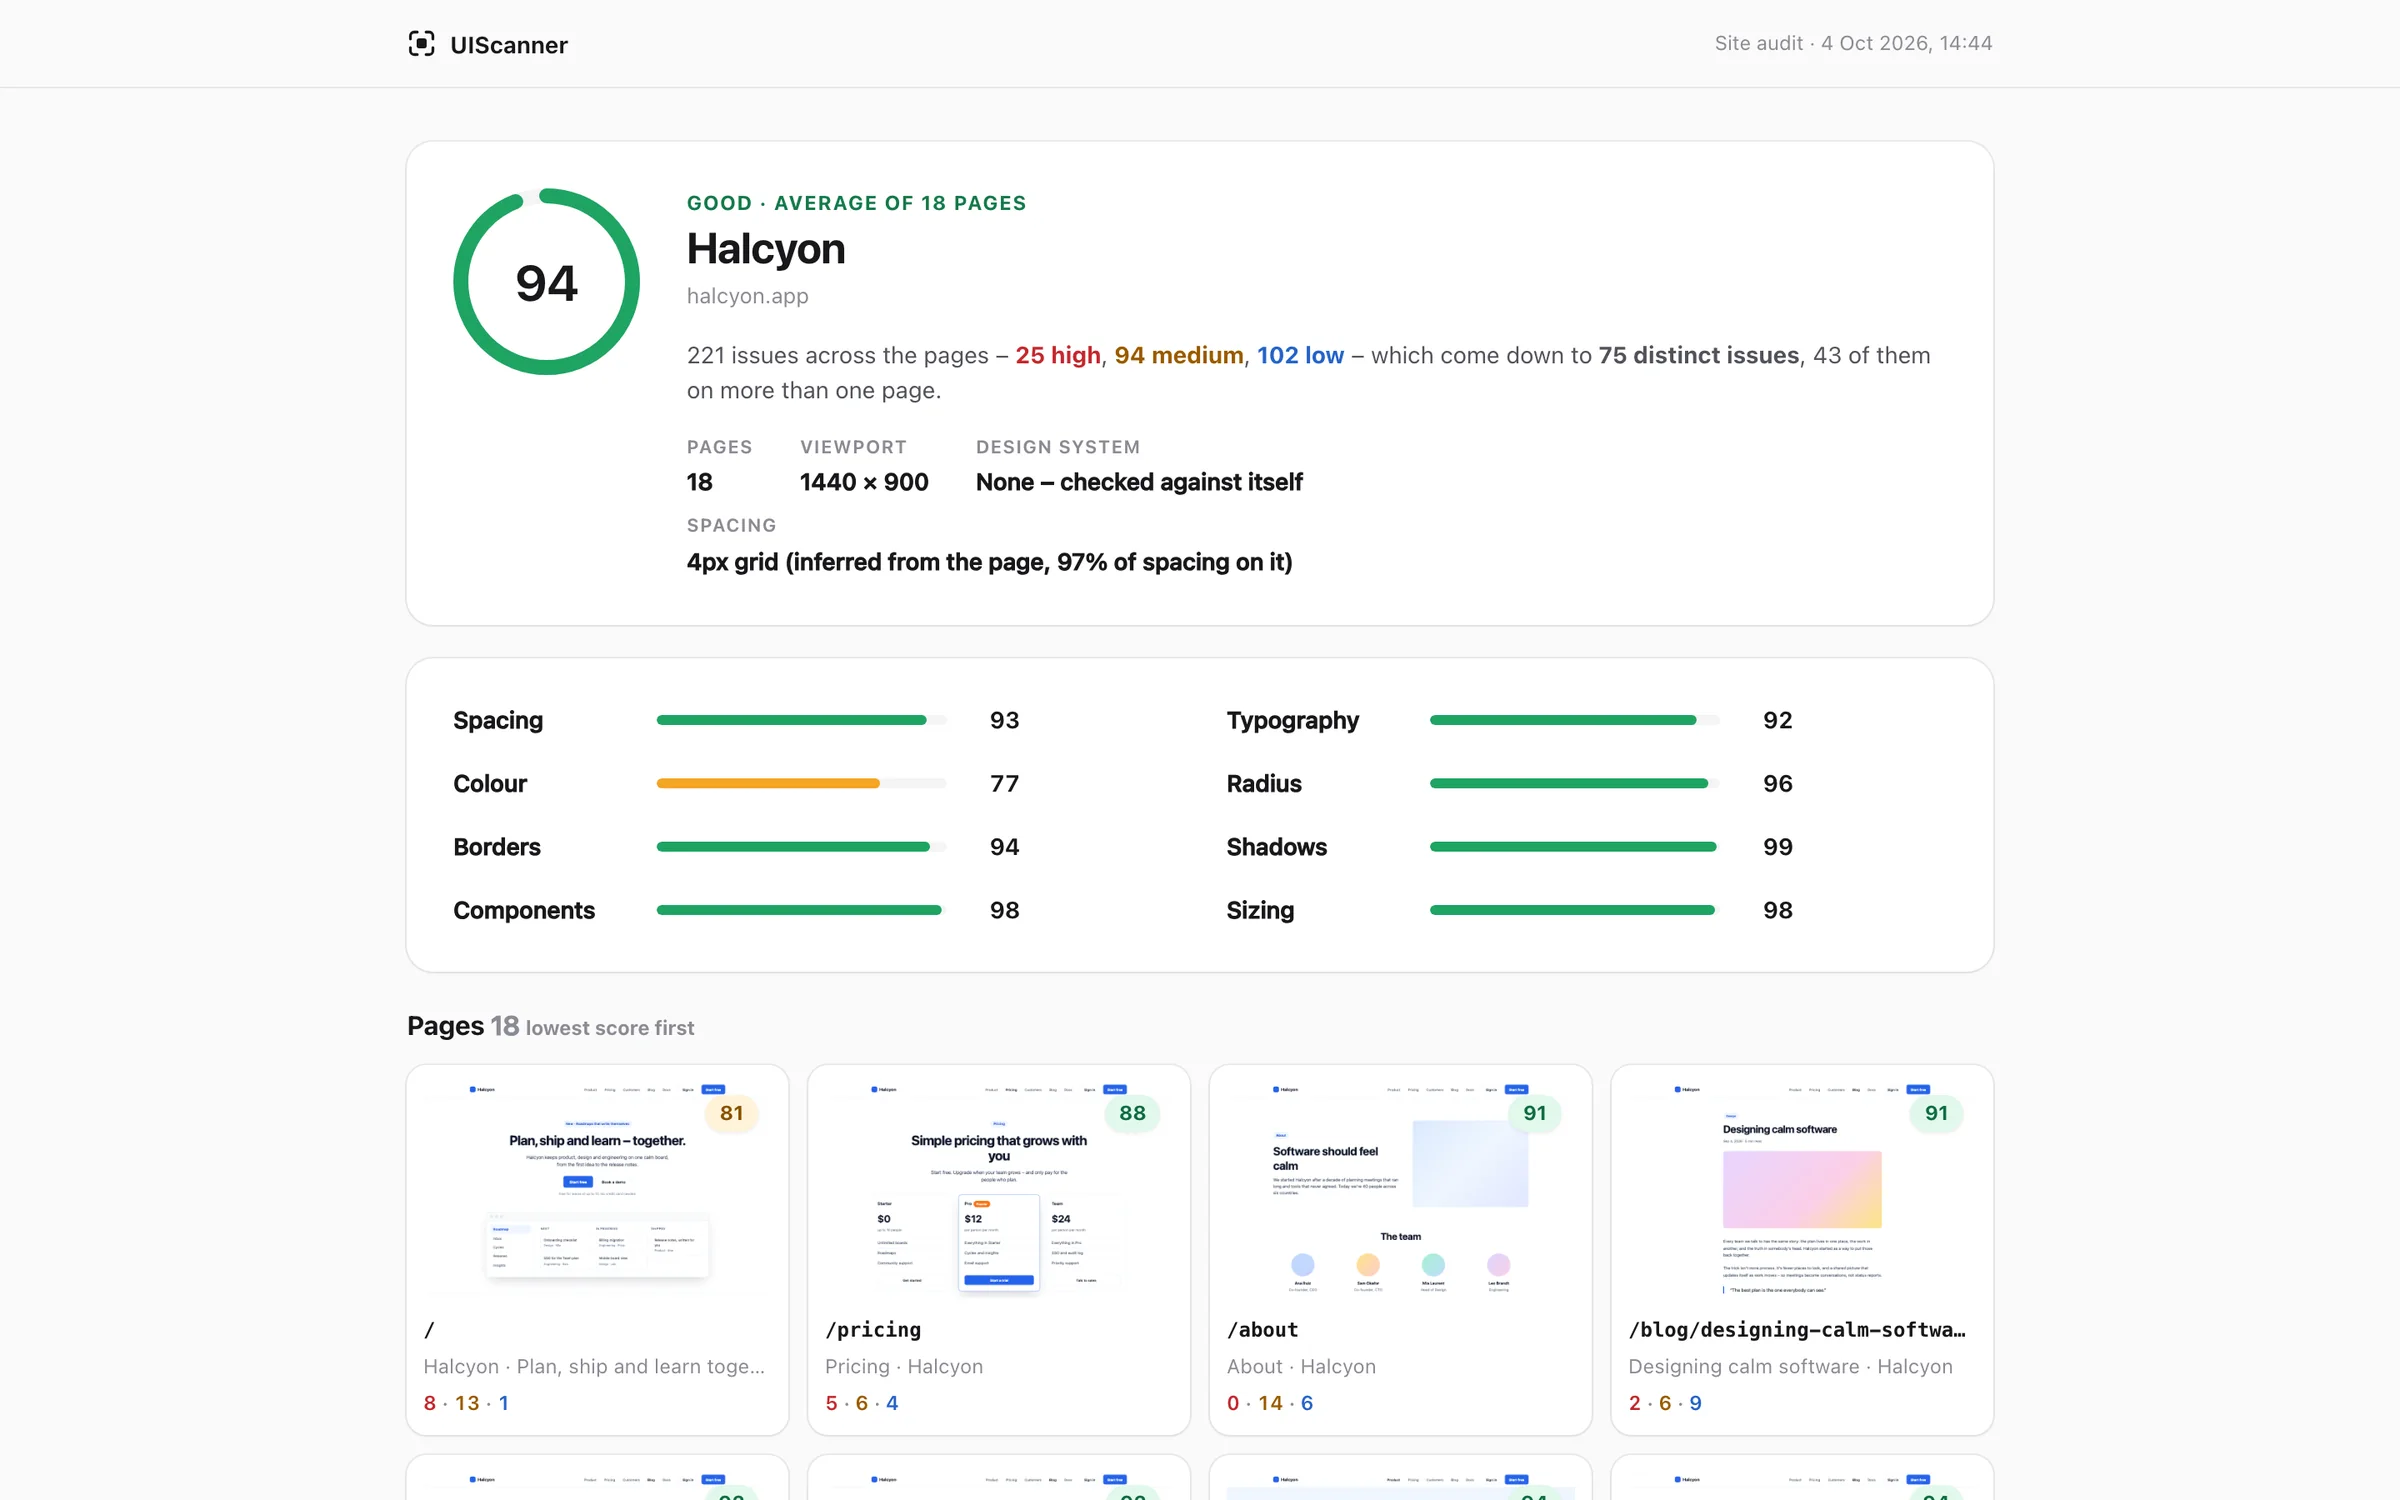This screenshot has height=1500, width=2400.
Task: Click the '25 high' issues count
Action: click(x=1058, y=355)
